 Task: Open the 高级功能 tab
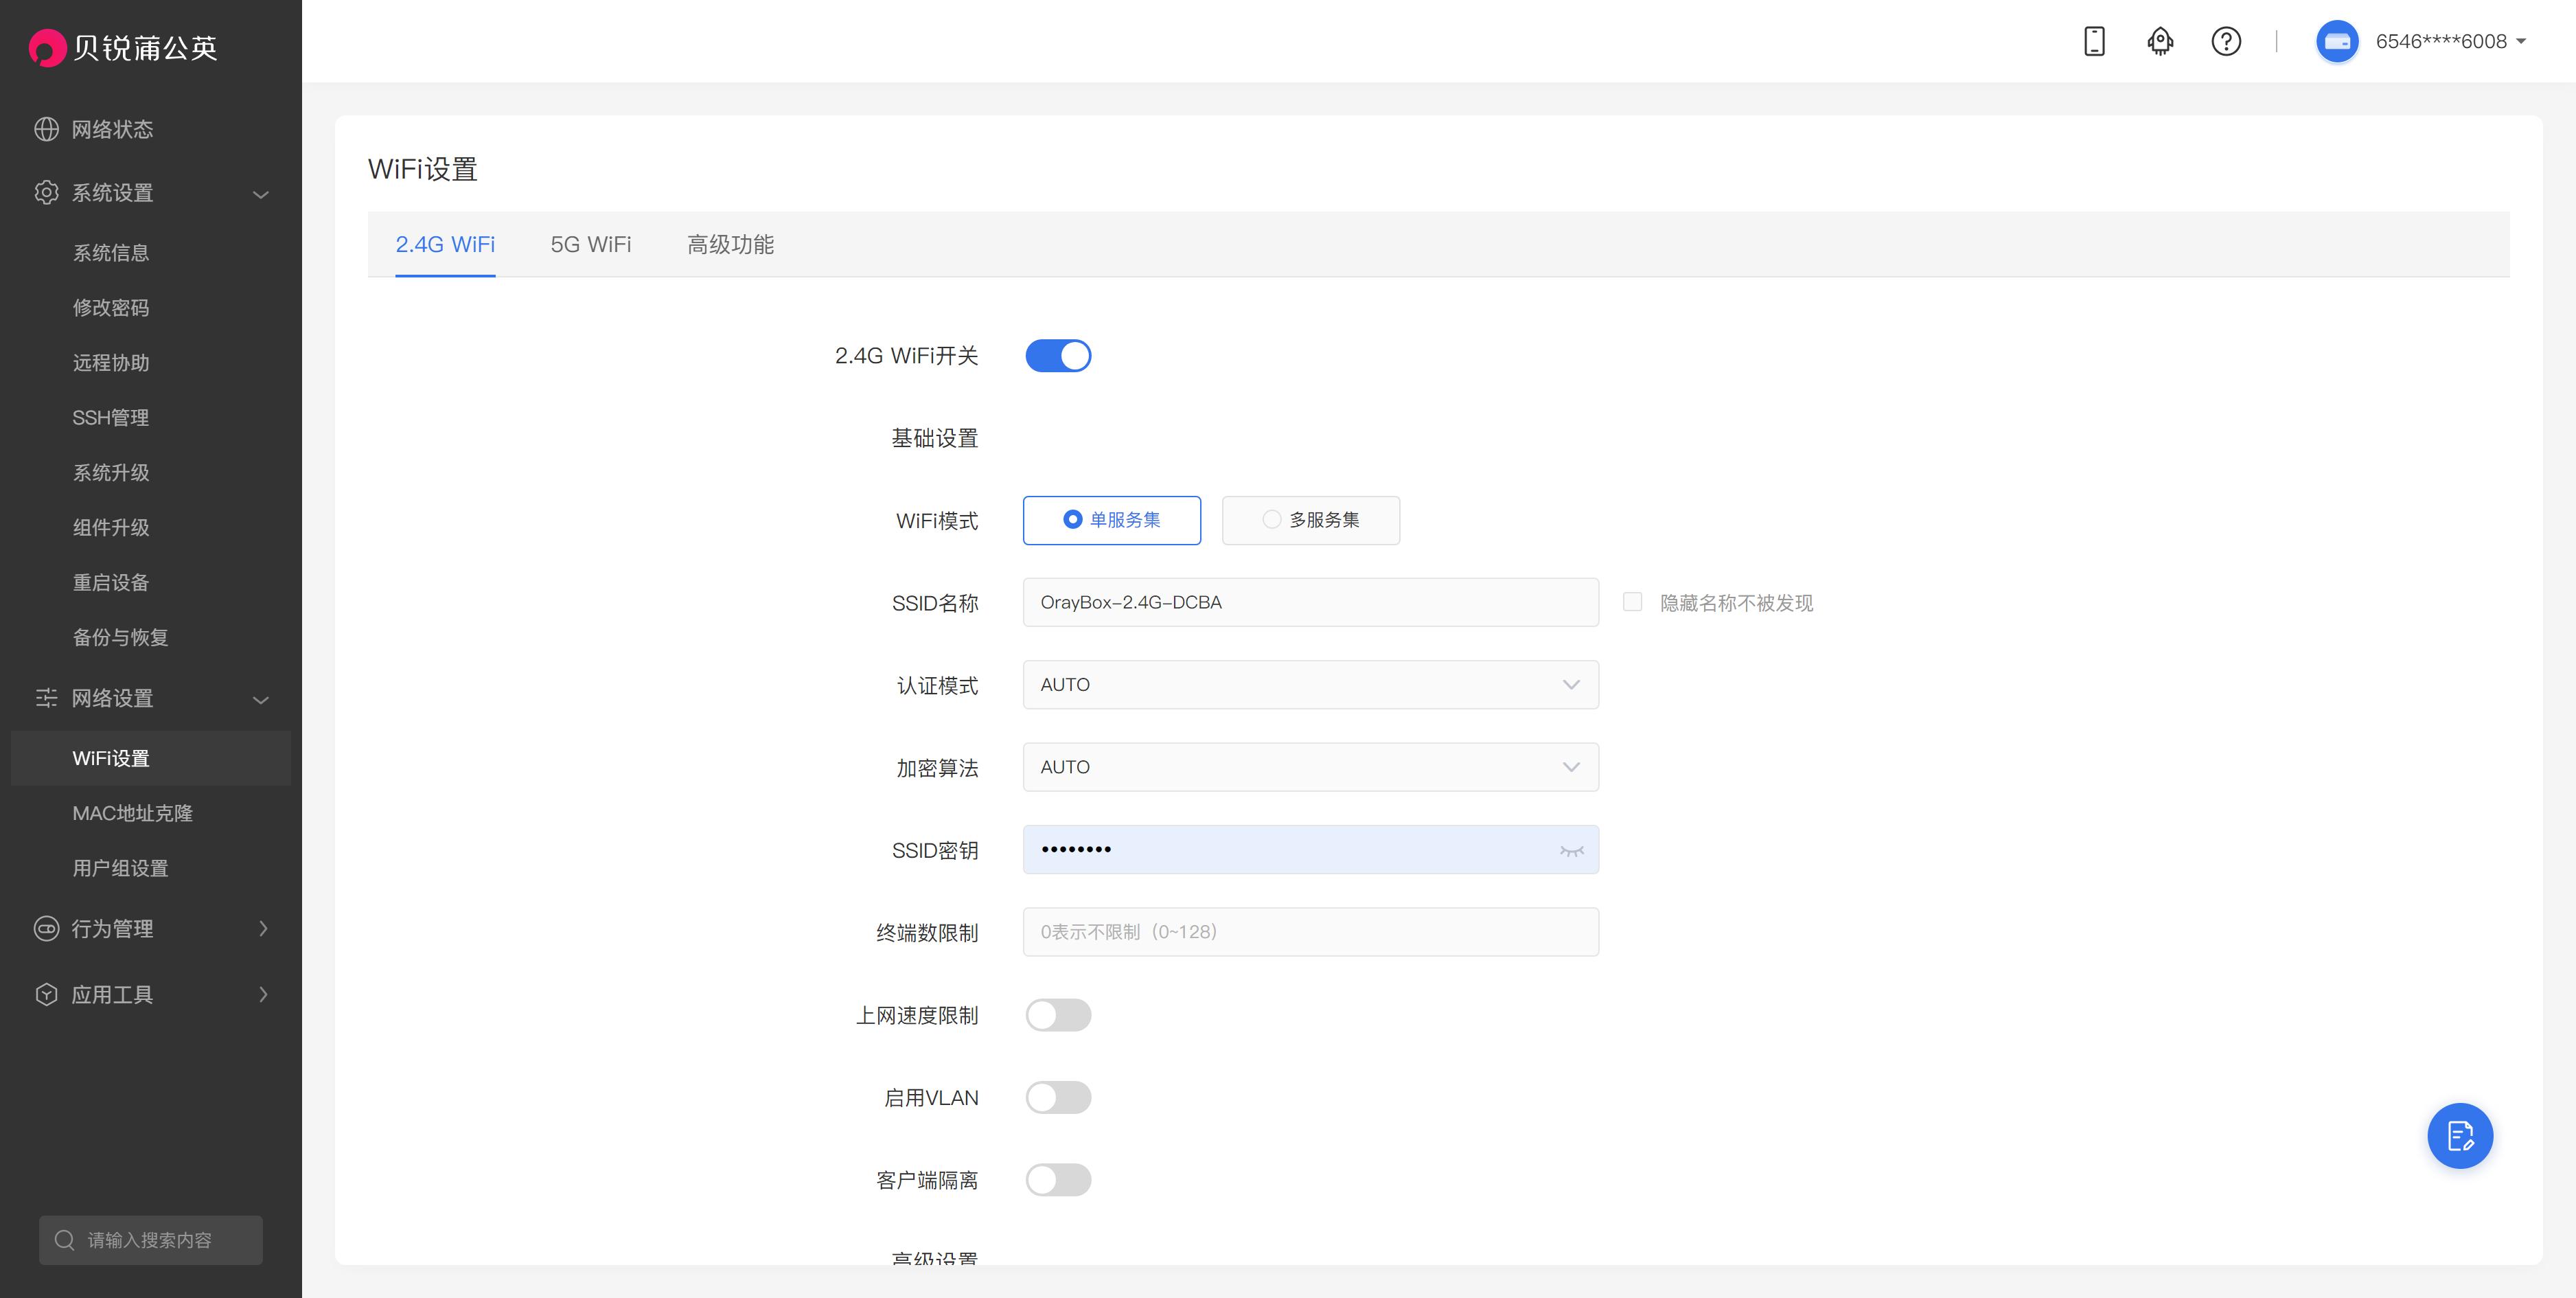click(x=730, y=244)
